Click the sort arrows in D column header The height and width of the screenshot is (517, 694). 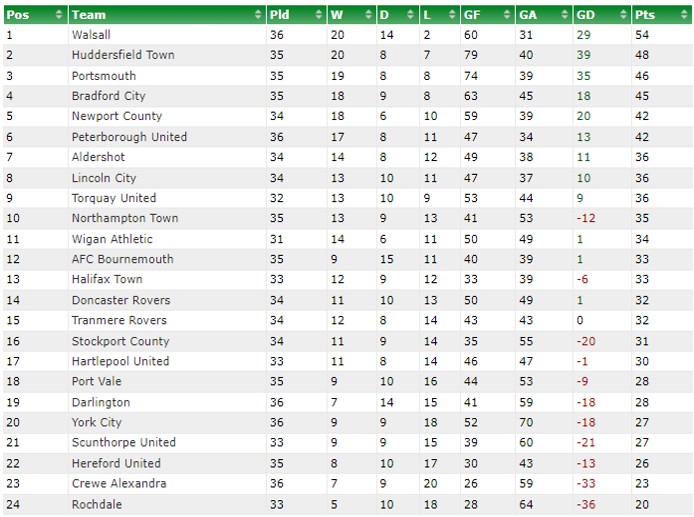pos(411,15)
